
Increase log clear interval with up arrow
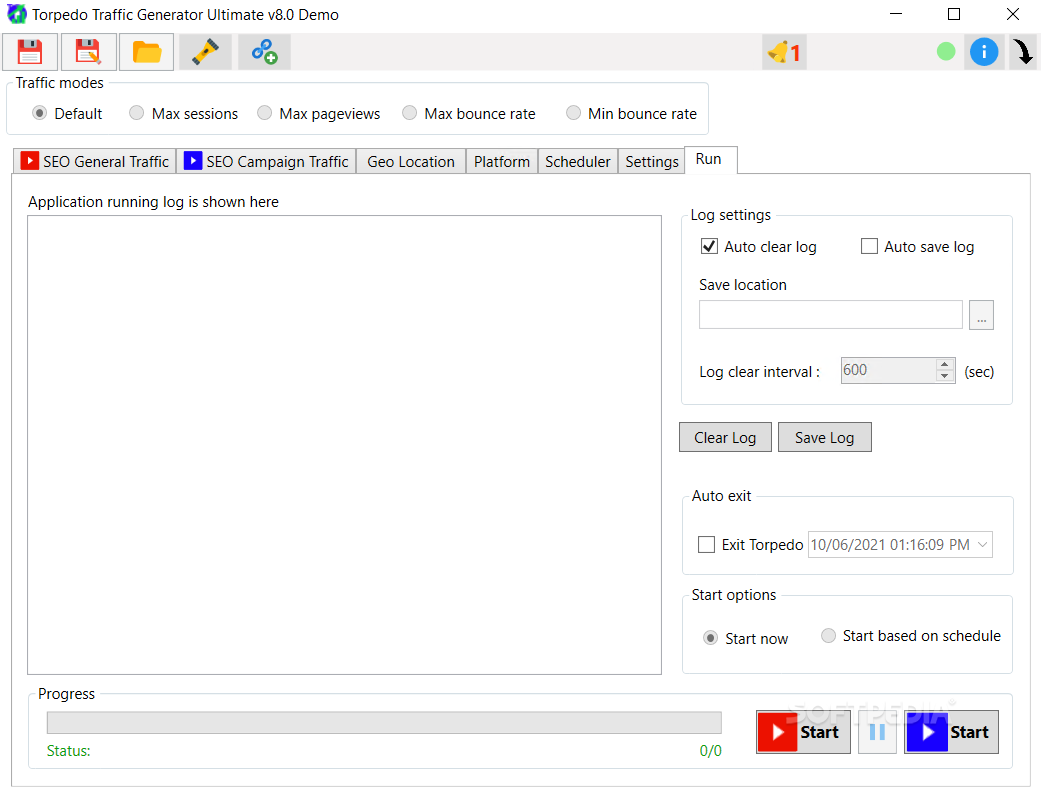click(x=945, y=365)
